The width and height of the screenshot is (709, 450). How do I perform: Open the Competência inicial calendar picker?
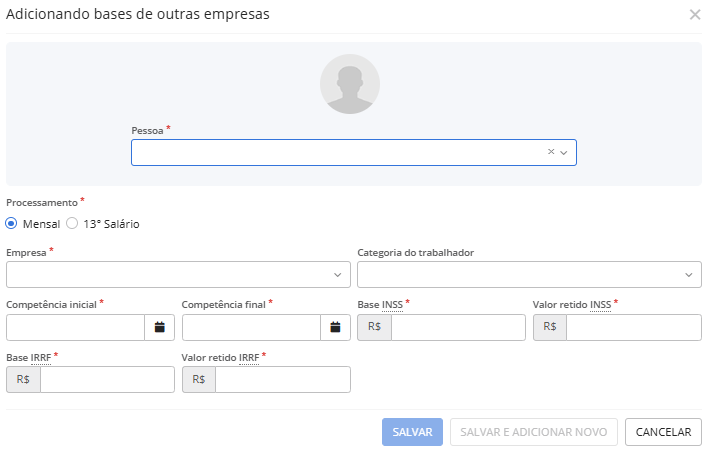pos(160,327)
